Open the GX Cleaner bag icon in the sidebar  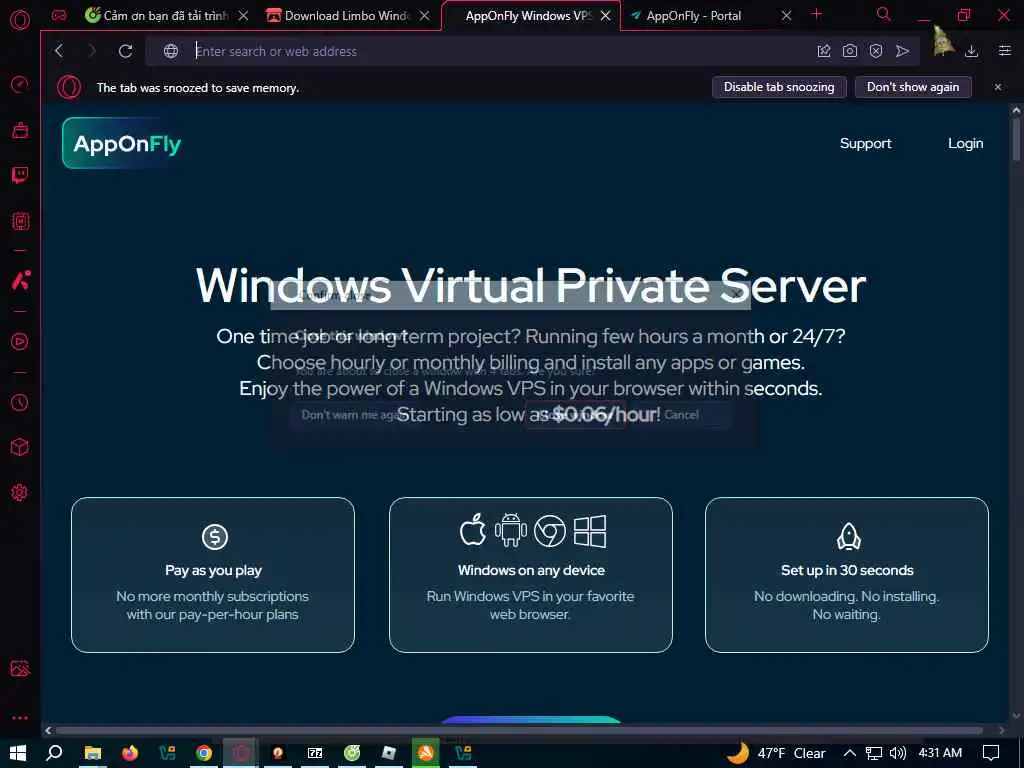tap(20, 130)
